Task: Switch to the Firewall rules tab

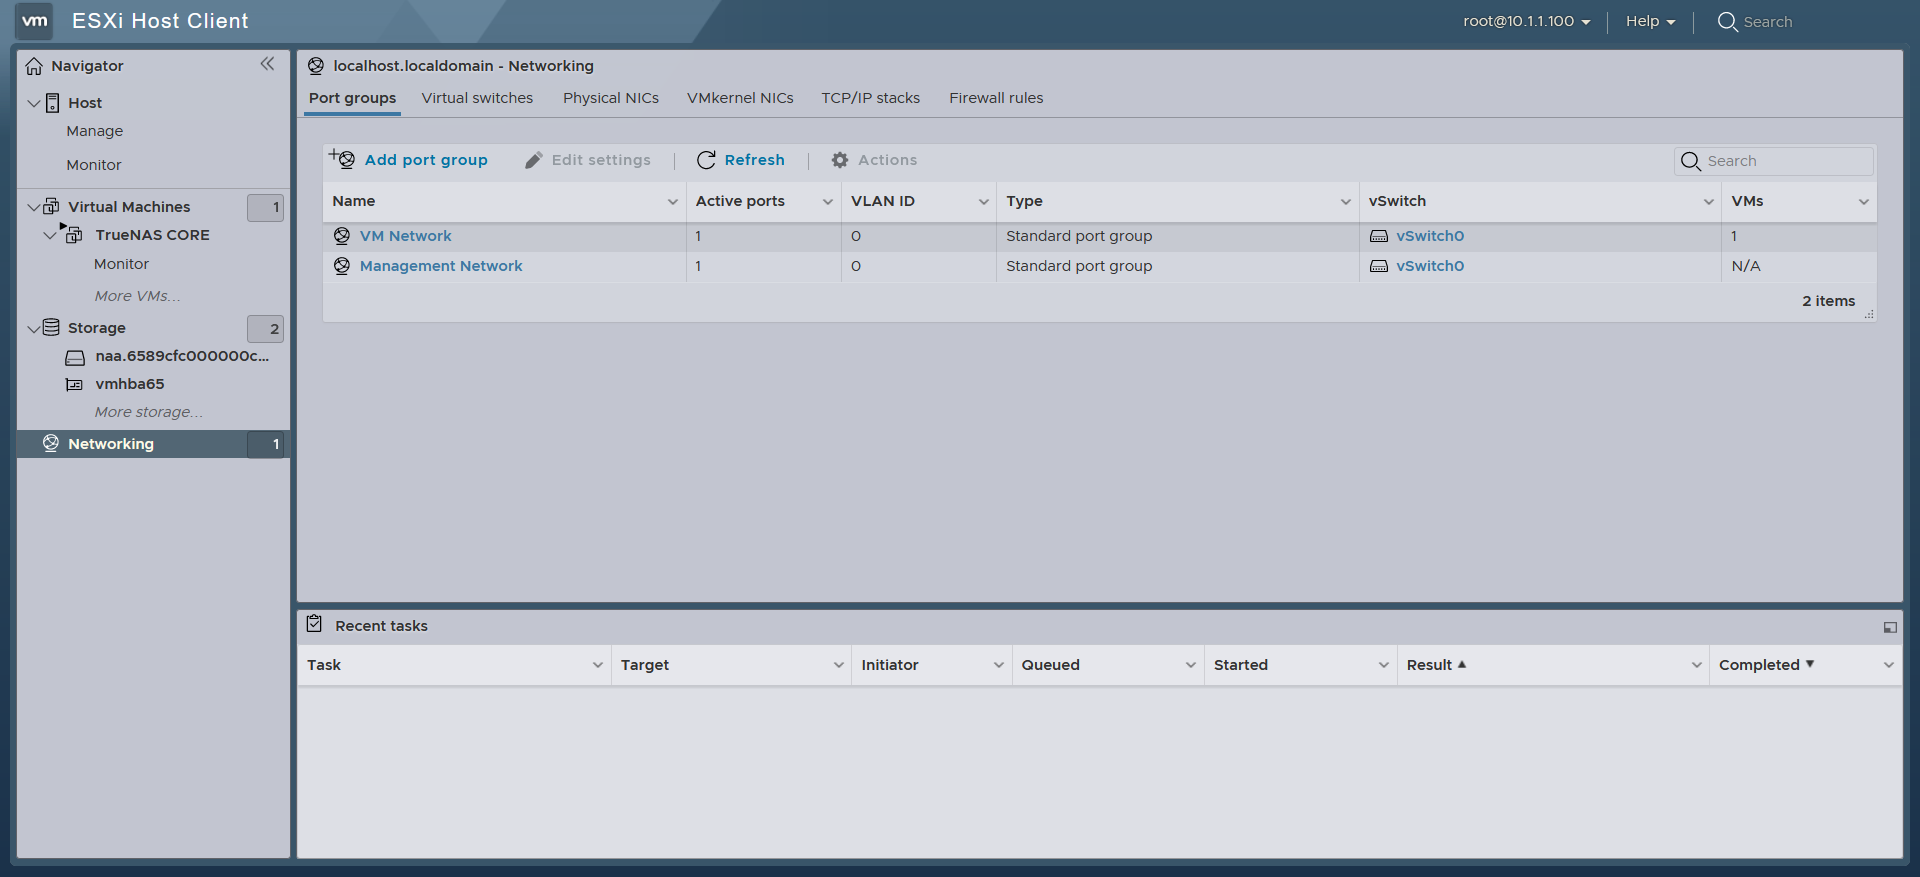Action: point(996,98)
